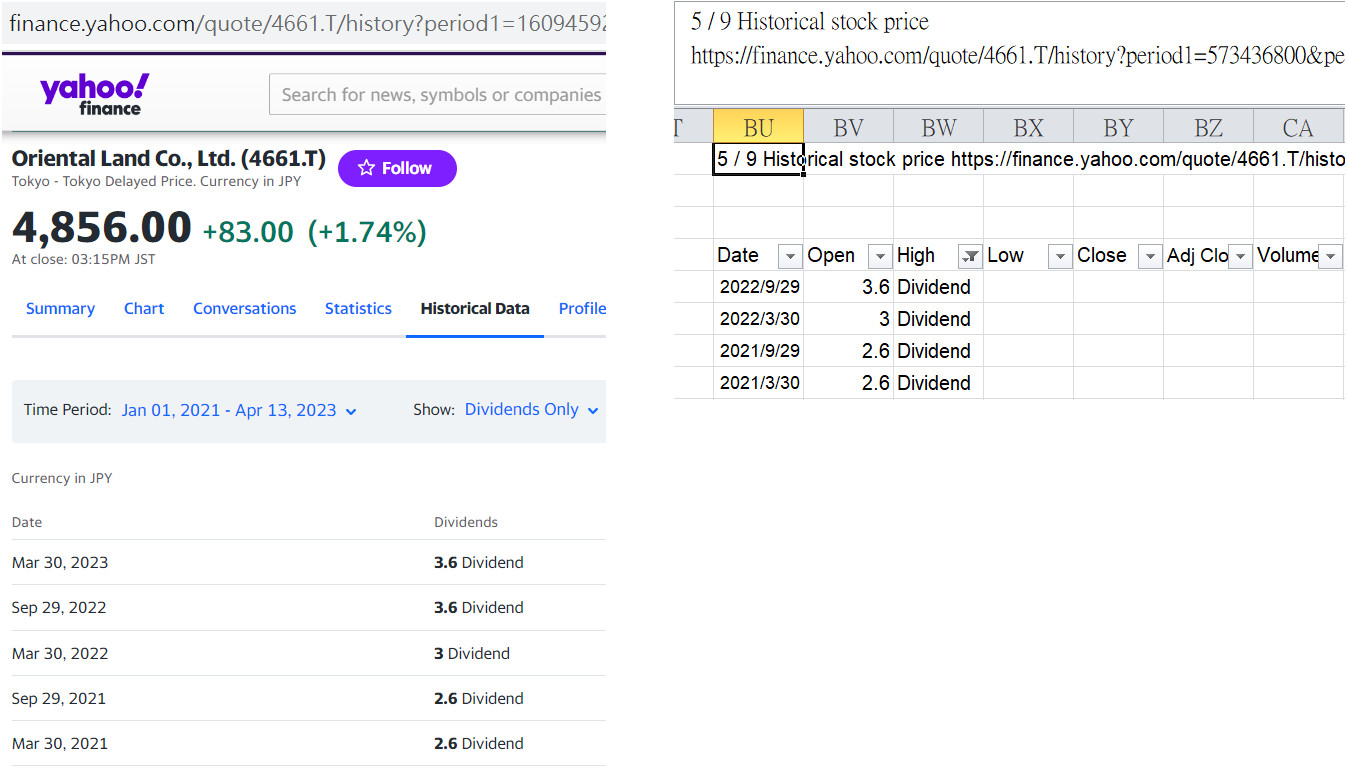Open the Volume column filter dropdown
This screenshot has width=1348, height=769.
(x=1331, y=257)
